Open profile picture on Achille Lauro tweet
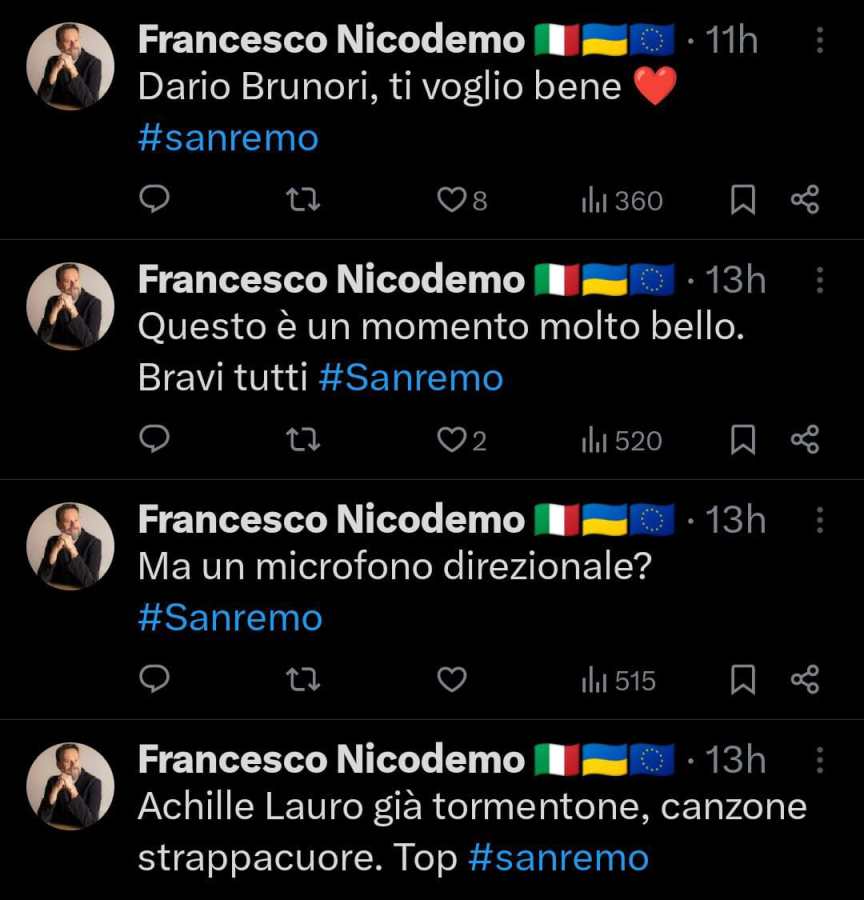The height and width of the screenshot is (900, 864). coord(70,786)
